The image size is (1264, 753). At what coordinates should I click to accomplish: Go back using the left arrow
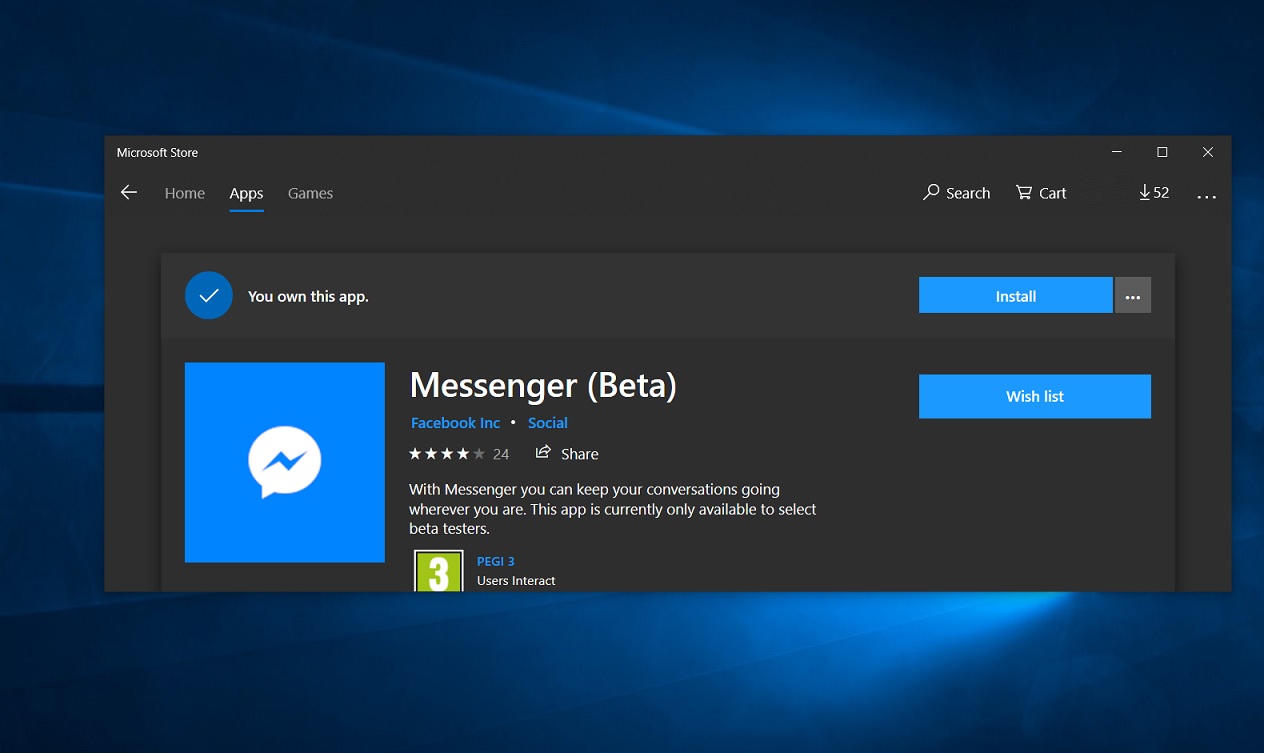[x=129, y=192]
